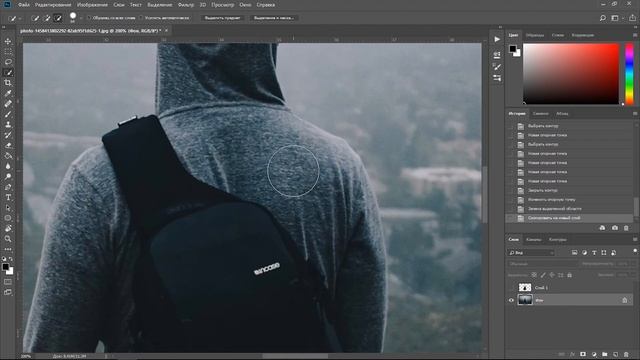
Task: Select the Crop tool
Action: [8, 83]
